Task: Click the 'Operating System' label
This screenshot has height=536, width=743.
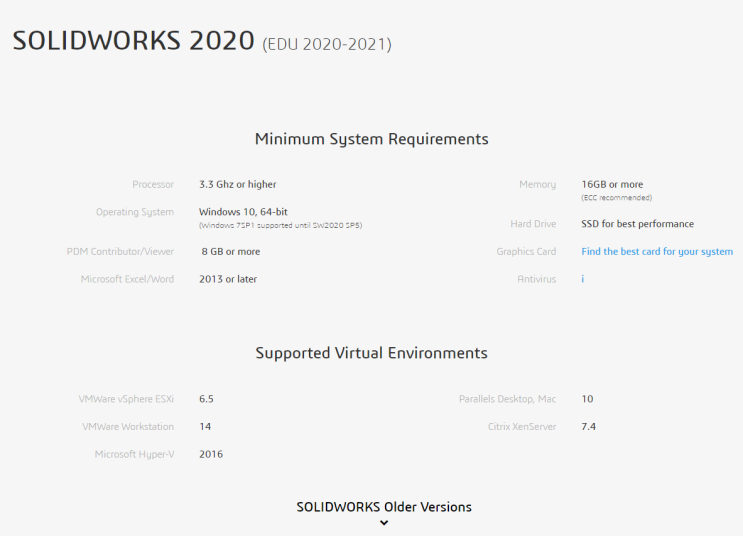Action: pos(135,212)
